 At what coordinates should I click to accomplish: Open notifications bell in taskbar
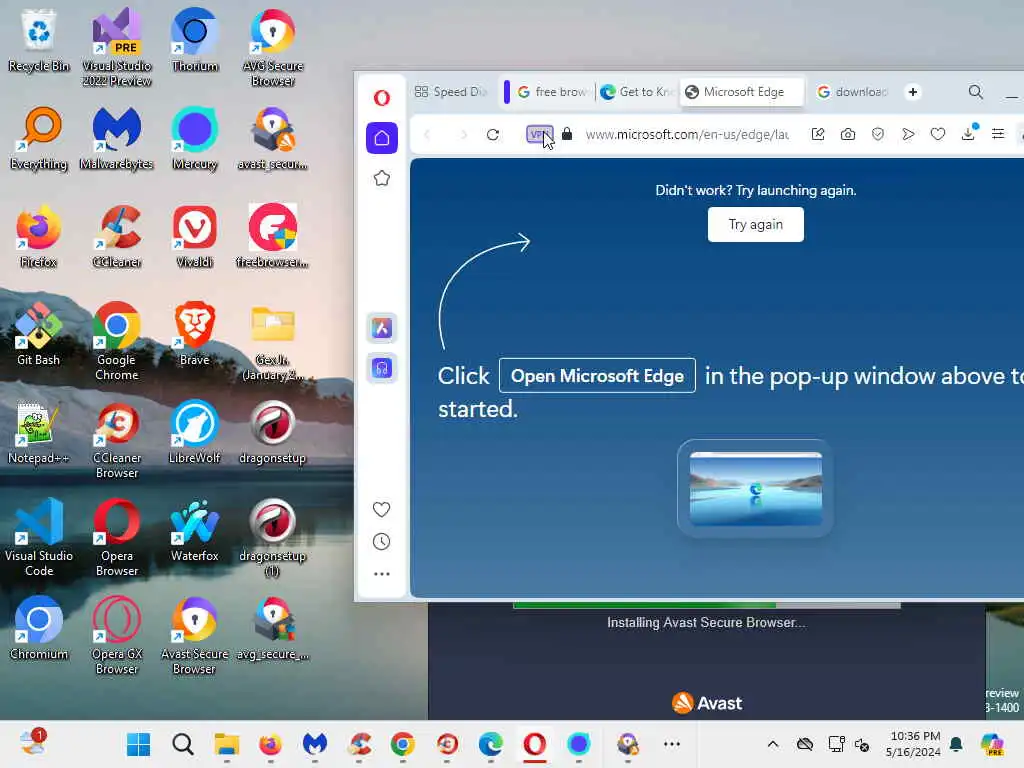(956, 744)
